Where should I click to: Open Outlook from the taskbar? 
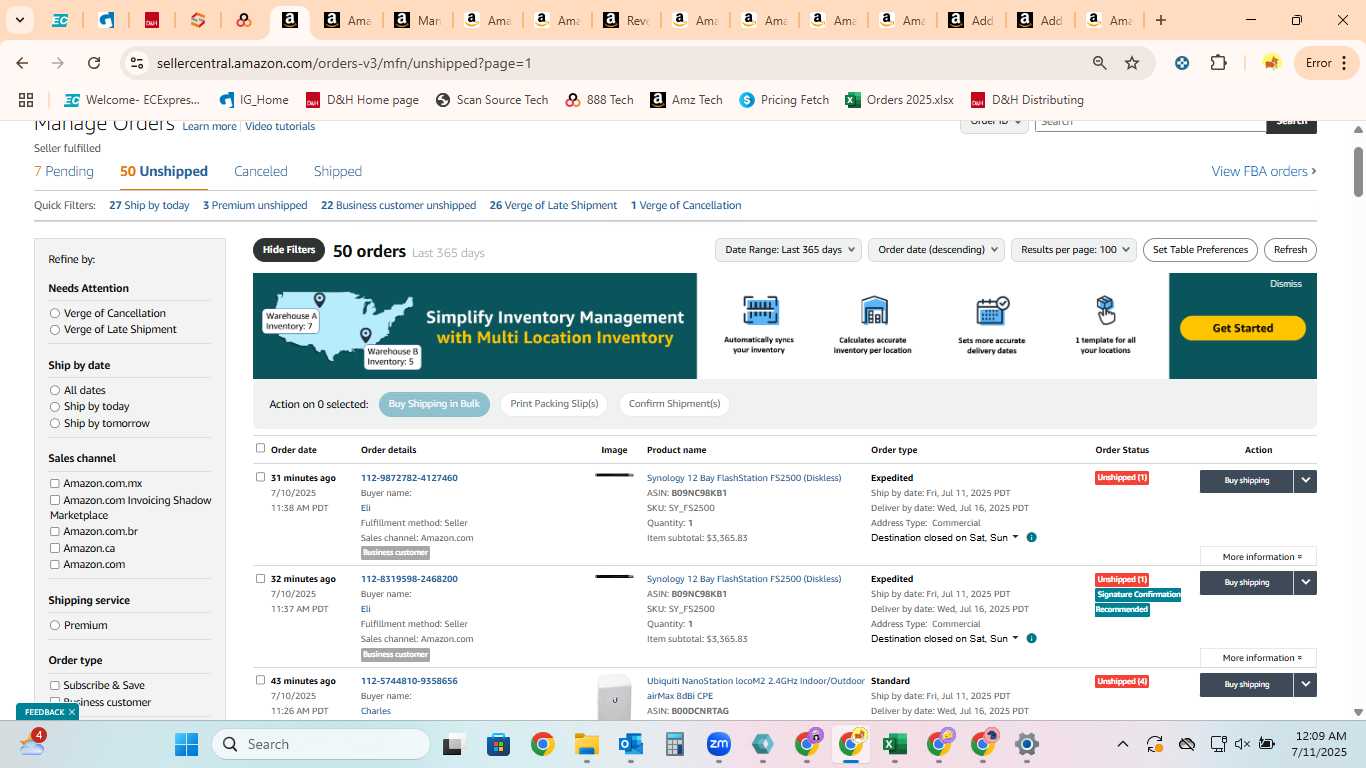[x=630, y=744]
